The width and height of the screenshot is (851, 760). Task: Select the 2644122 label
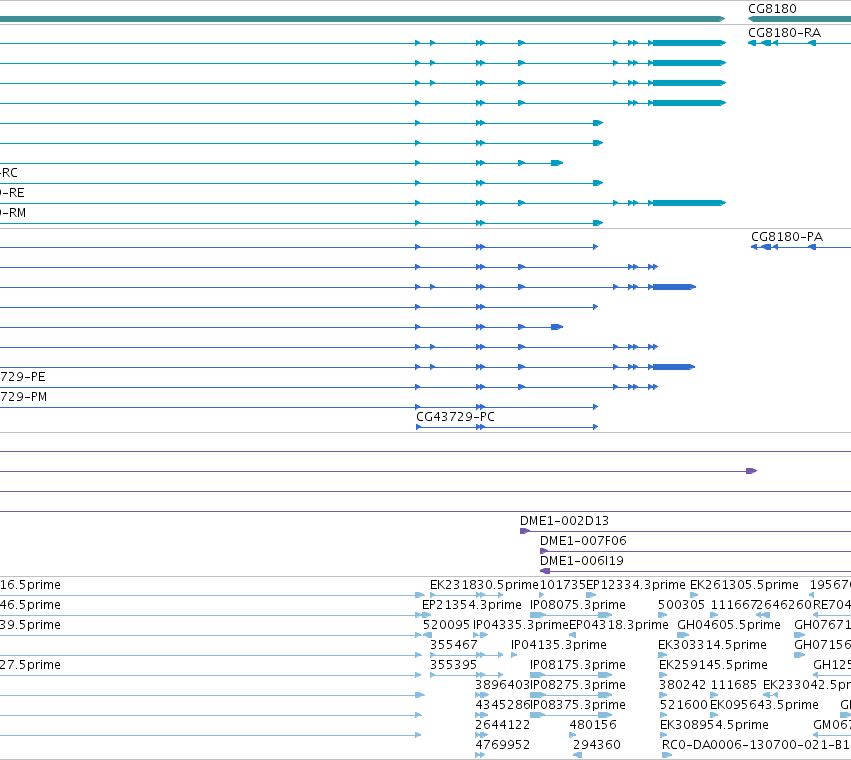503,725
